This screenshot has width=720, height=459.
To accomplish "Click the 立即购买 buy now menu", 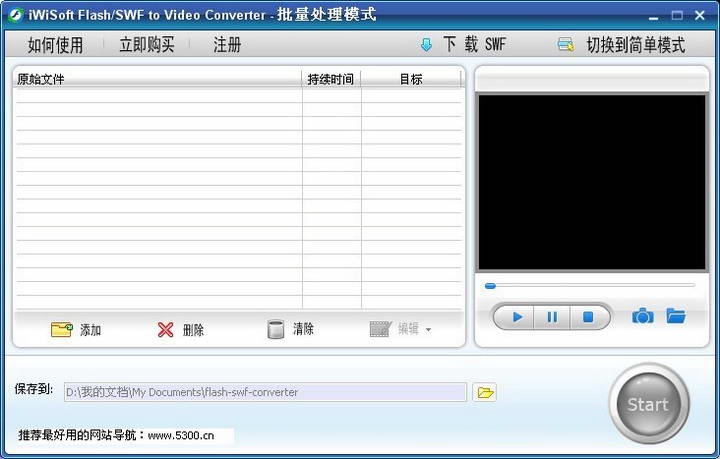I will (x=147, y=45).
